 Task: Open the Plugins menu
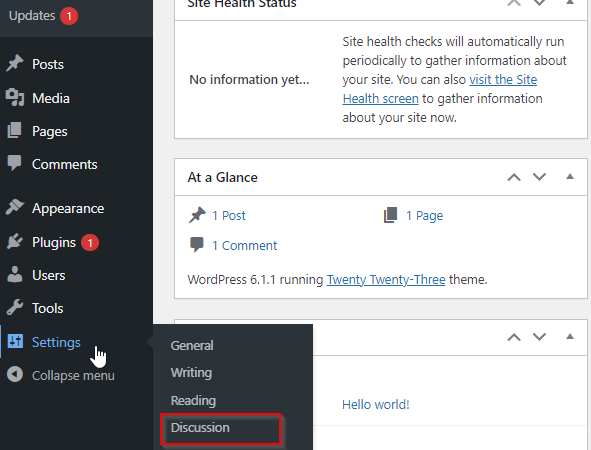tap(54, 242)
